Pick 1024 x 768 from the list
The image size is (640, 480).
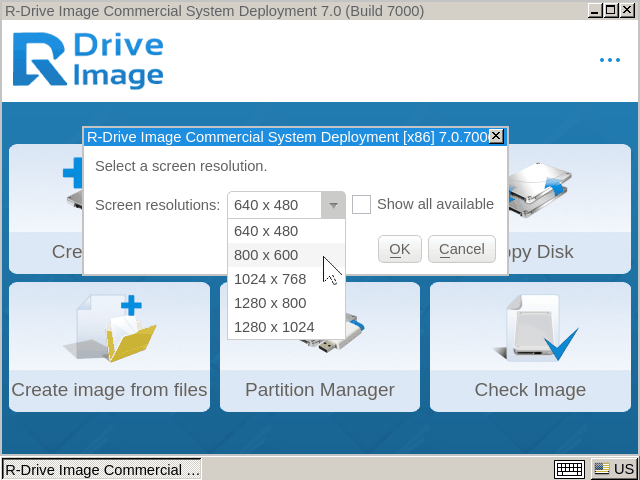[286, 279]
